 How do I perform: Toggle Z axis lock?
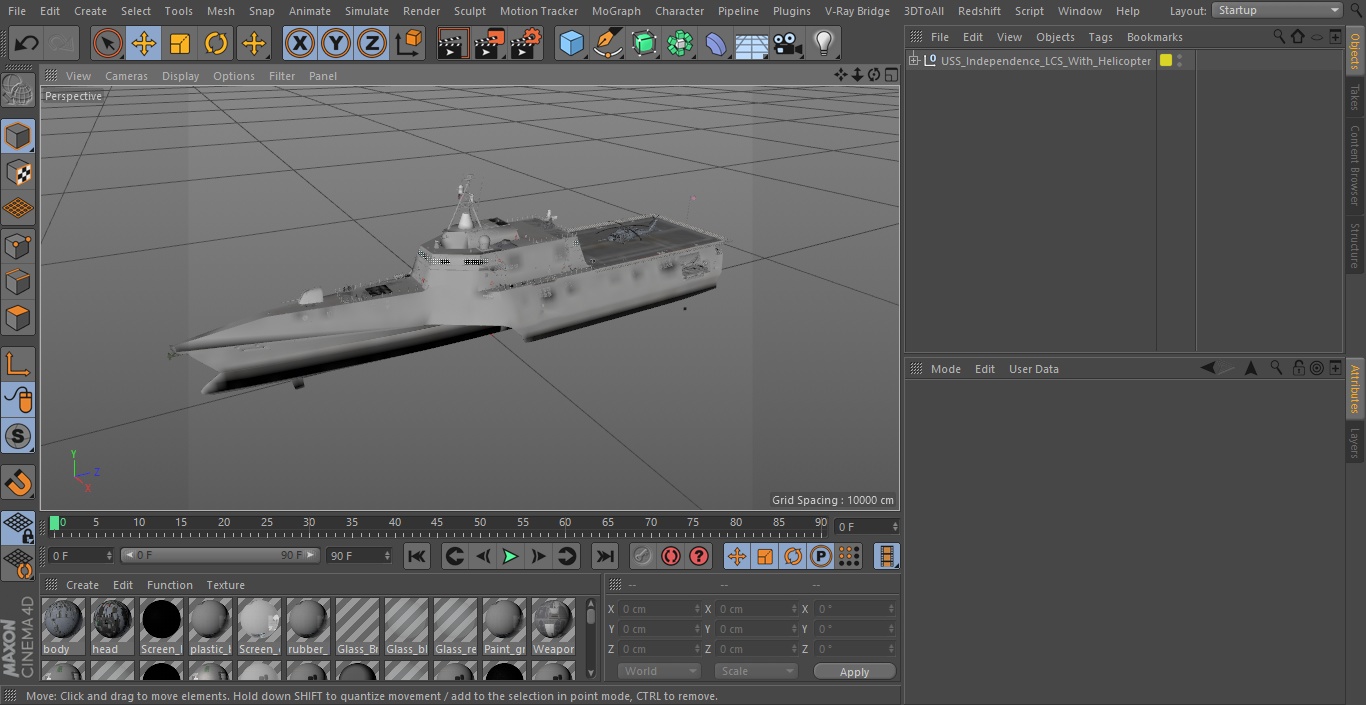point(372,43)
